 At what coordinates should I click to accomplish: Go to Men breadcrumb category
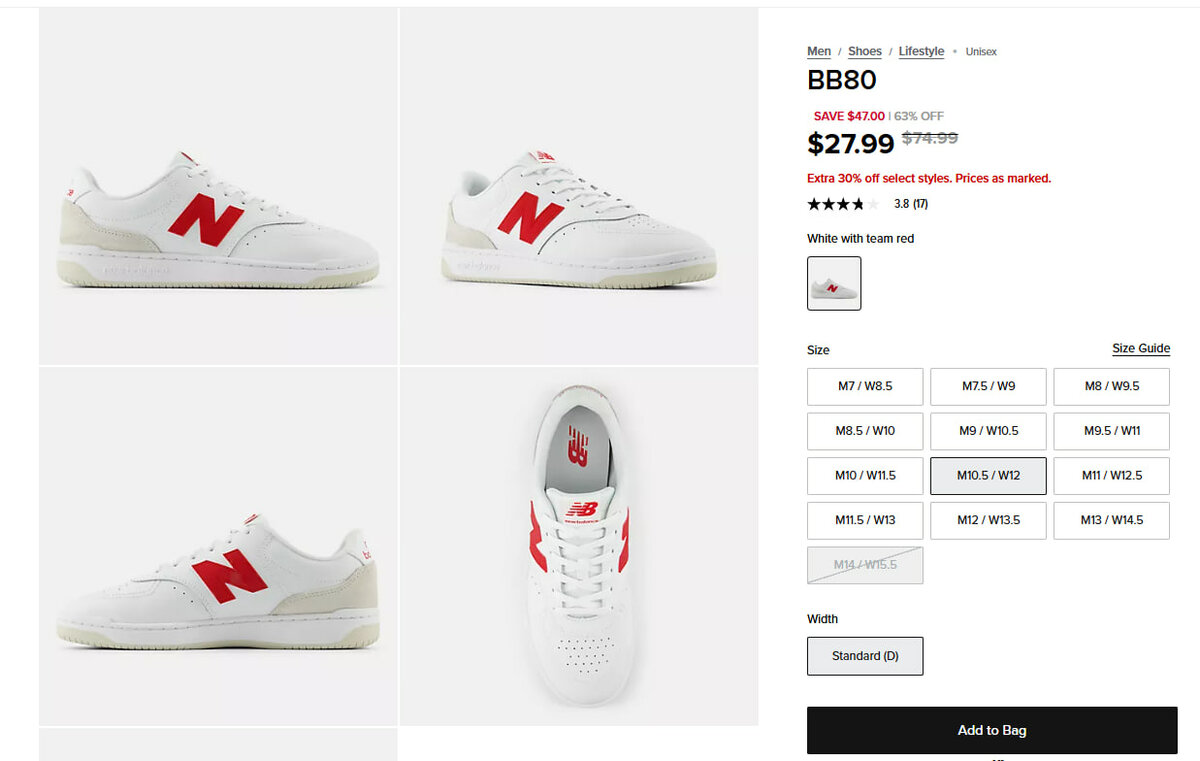[819, 51]
